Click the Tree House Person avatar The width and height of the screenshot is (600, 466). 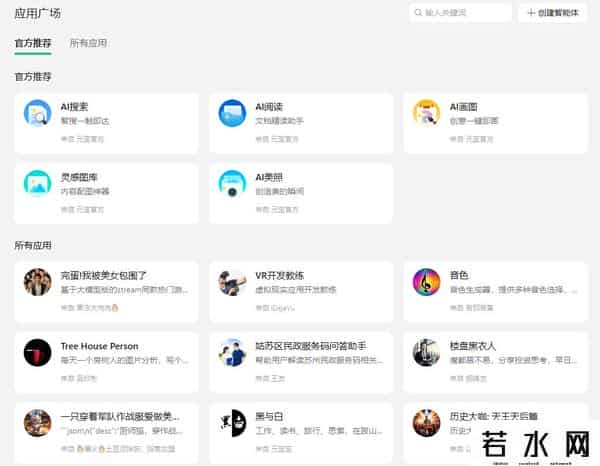(x=38, y=353)
